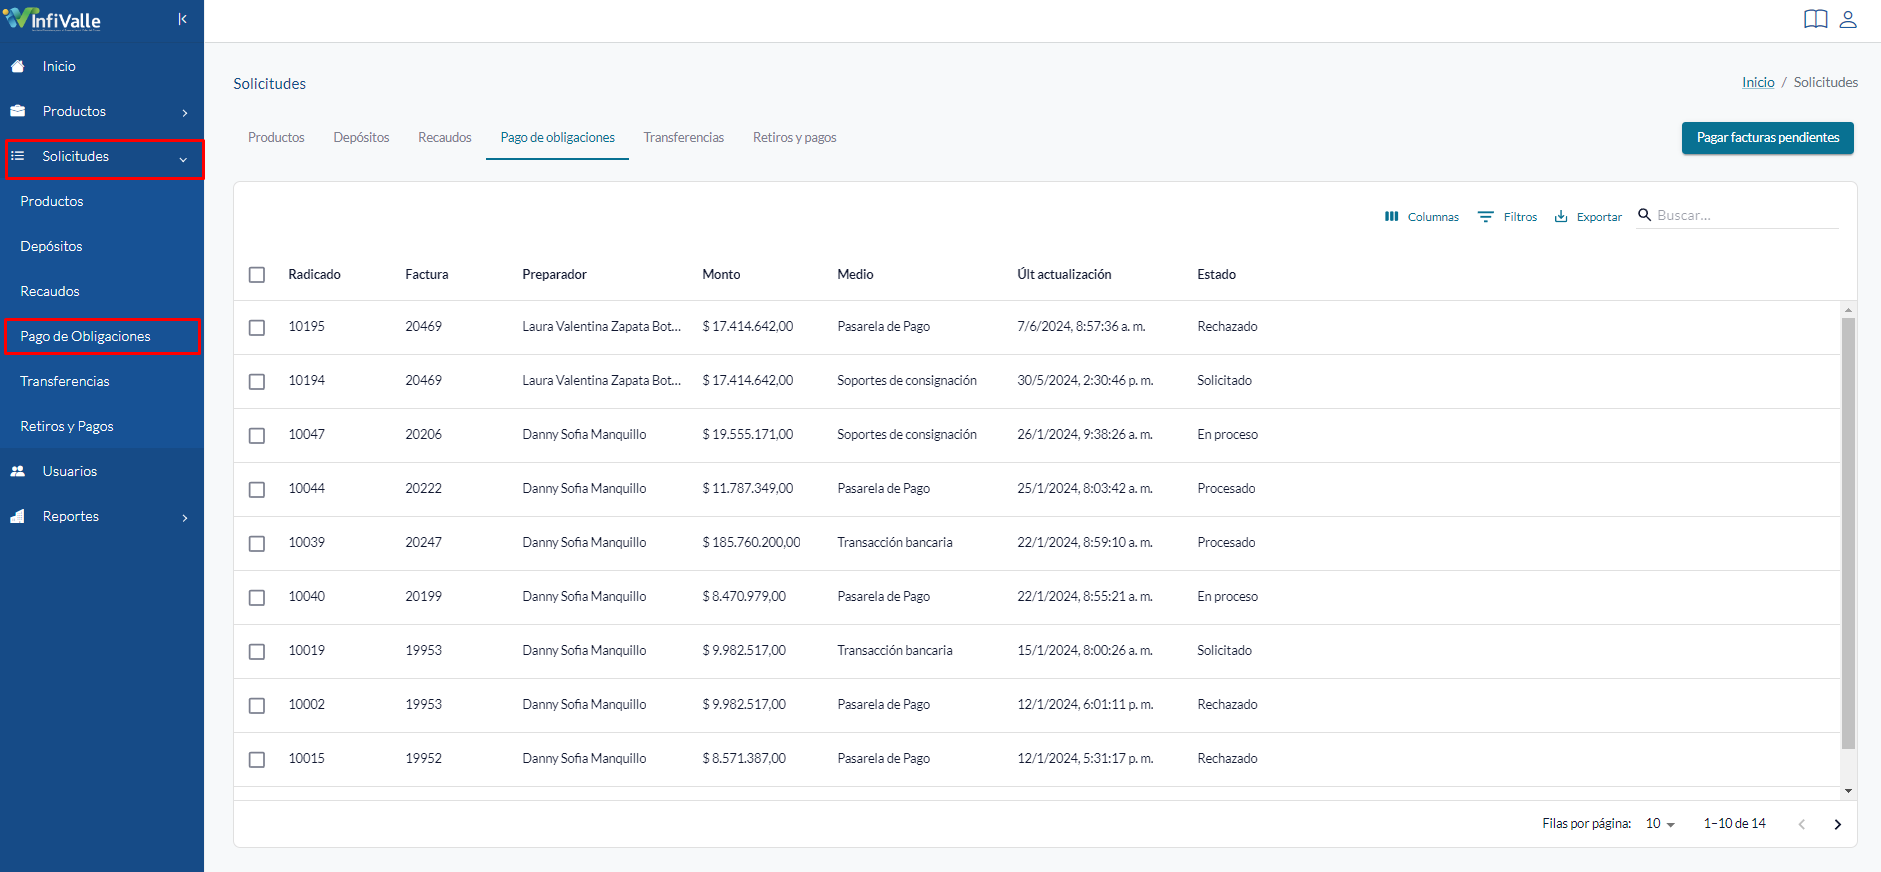Toggle the select-all checkbox in the header

(257, 274)
